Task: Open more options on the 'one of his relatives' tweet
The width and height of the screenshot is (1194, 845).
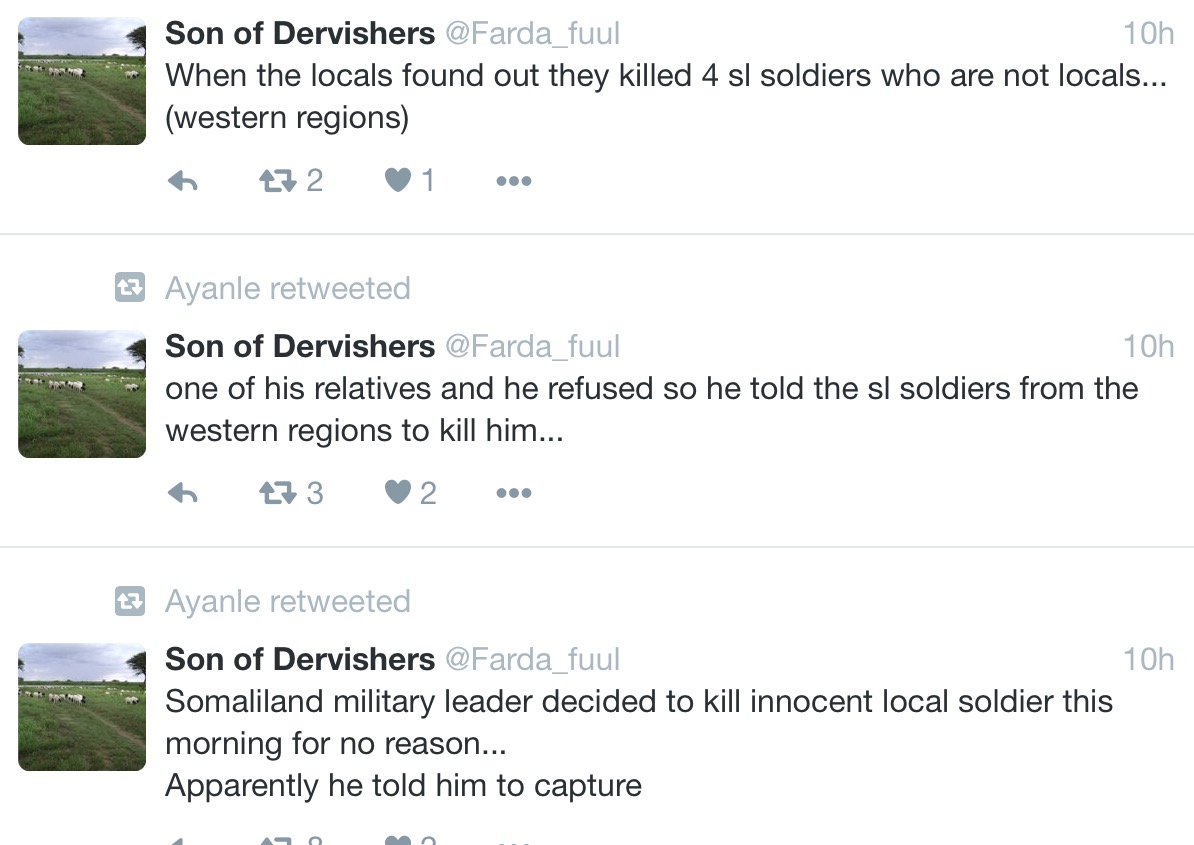Action: click(x=514, y=493)
